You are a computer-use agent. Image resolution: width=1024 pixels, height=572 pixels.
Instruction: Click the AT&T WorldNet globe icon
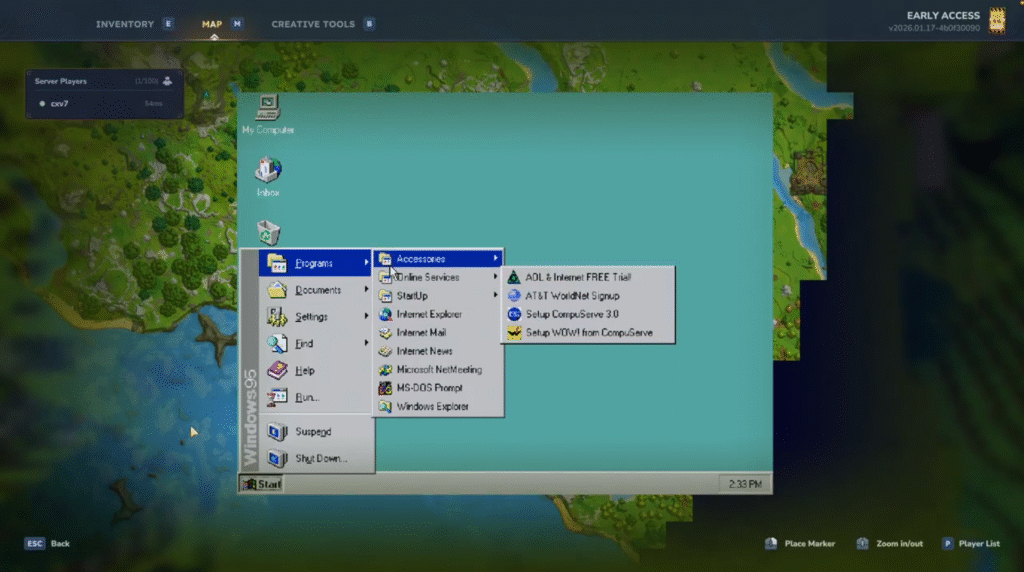[x=514, y=296]
